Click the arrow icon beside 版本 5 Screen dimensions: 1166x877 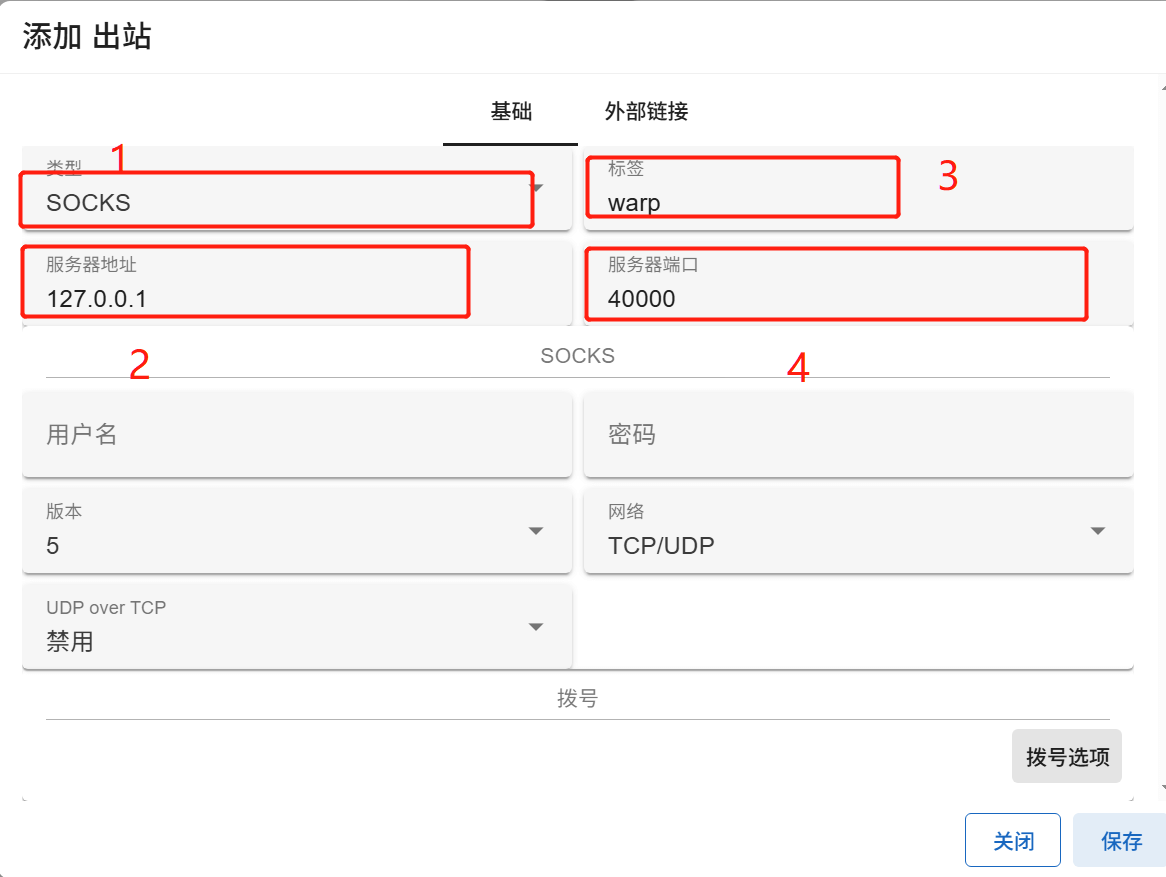tap(536, 531)
